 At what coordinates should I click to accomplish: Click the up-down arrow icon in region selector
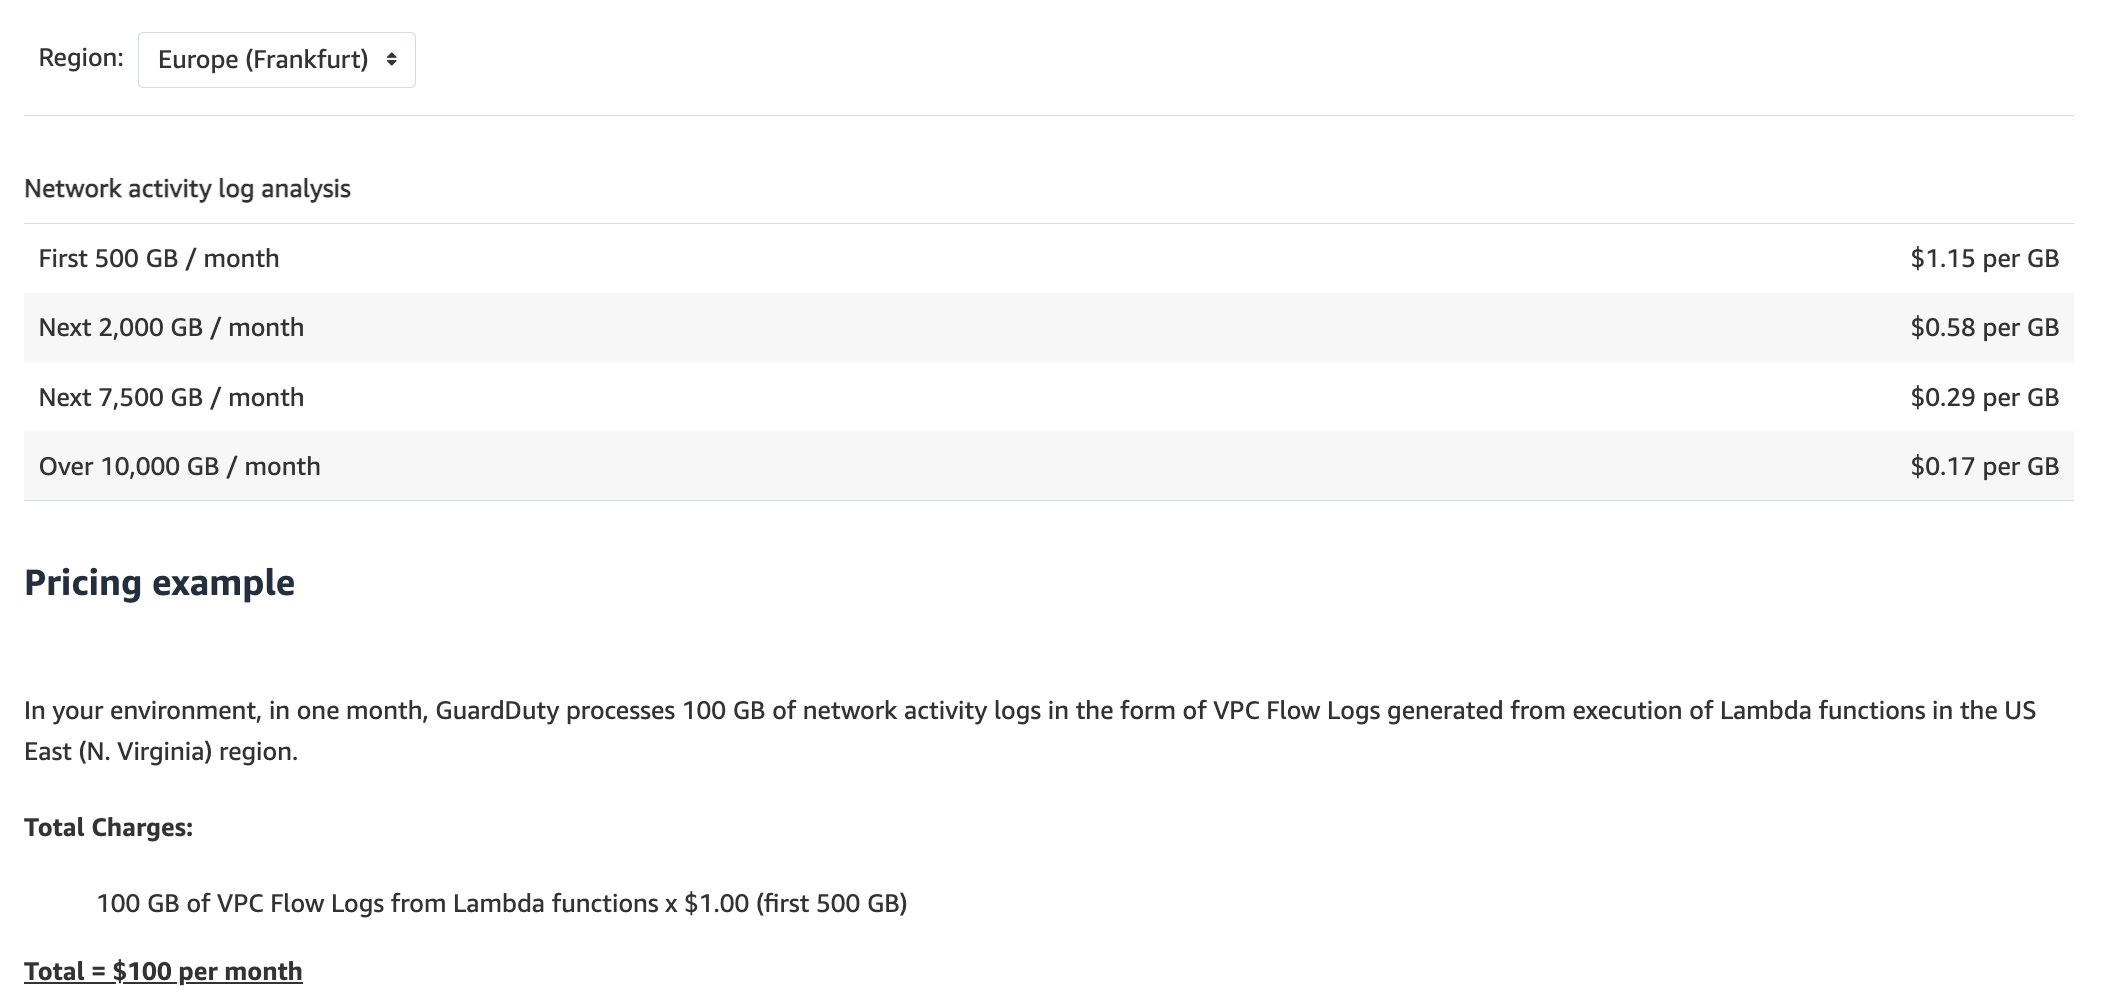[x=392, y=60]
